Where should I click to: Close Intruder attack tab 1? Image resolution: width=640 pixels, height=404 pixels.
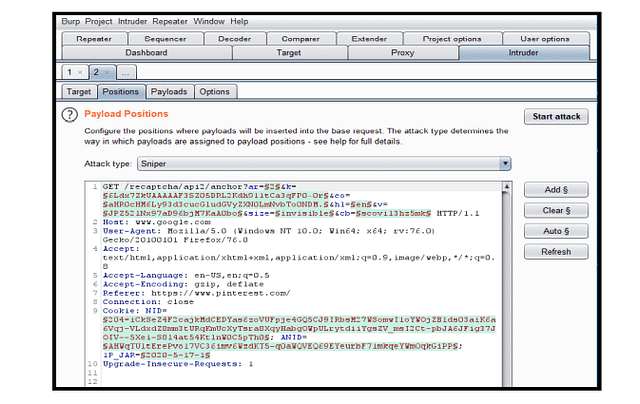[x=80, y=72]
